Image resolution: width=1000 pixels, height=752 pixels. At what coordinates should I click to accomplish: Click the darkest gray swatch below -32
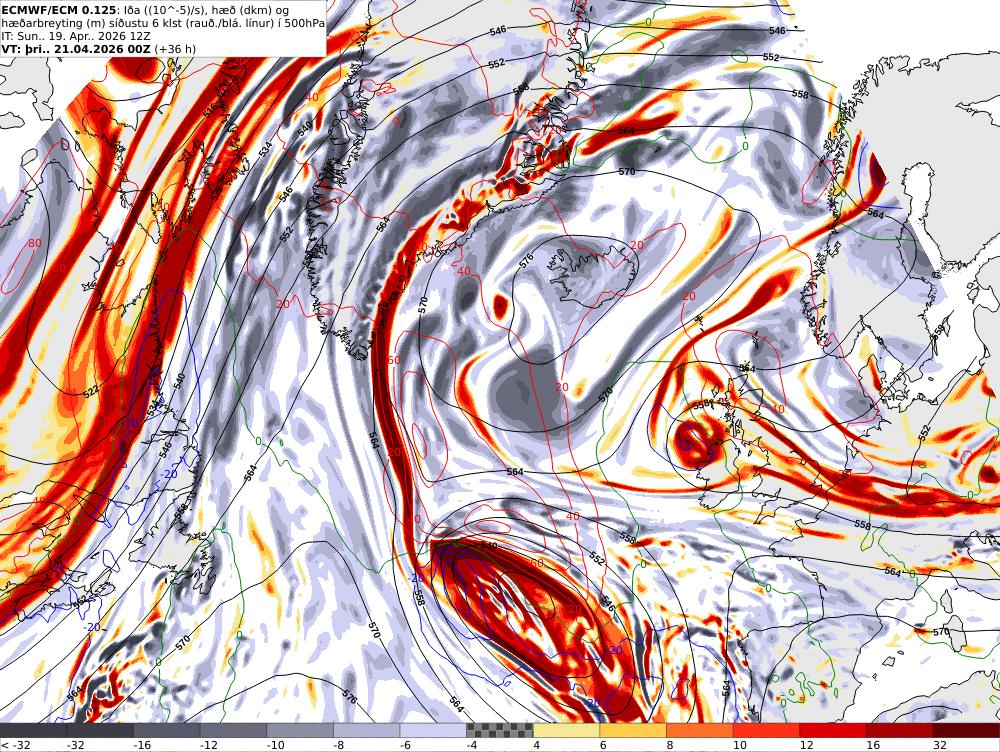tap(33, 730)
